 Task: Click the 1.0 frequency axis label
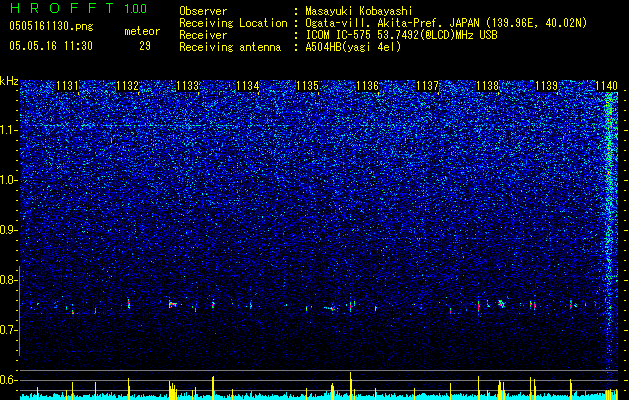[x=7, y=180]
